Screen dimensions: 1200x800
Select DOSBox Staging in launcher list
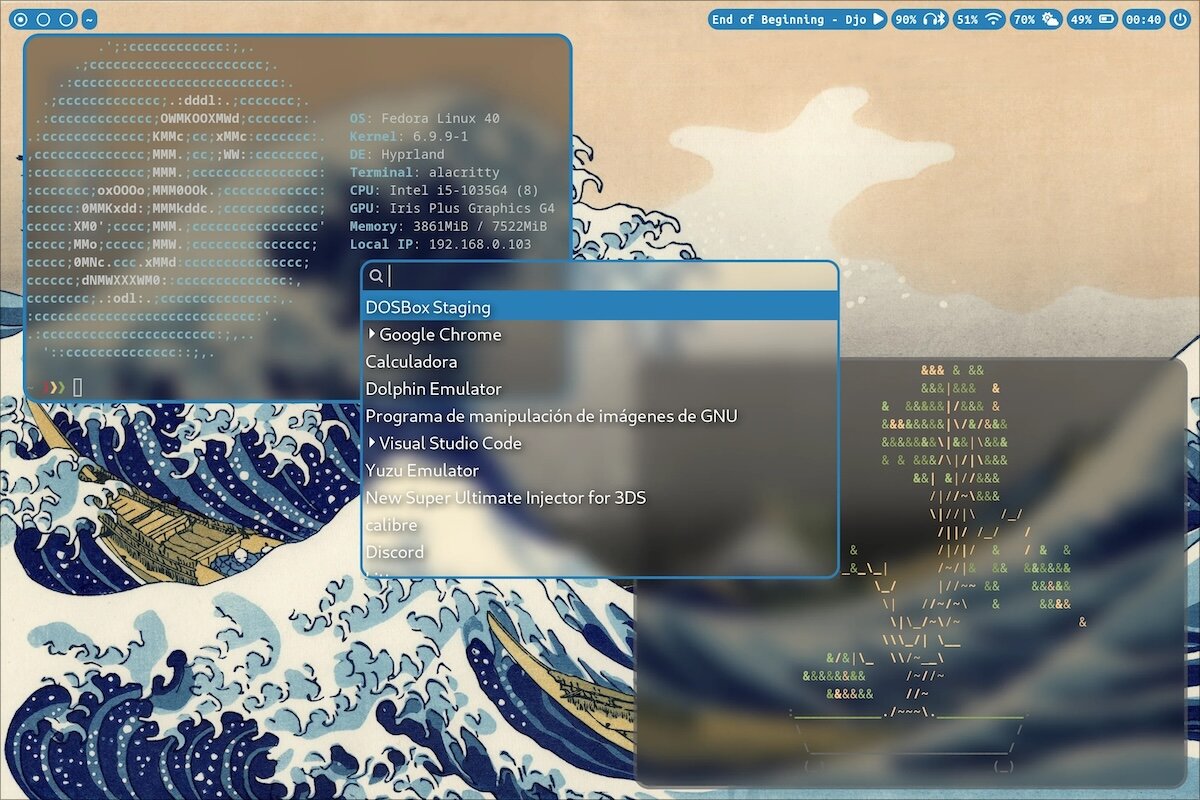coord(428,307)
